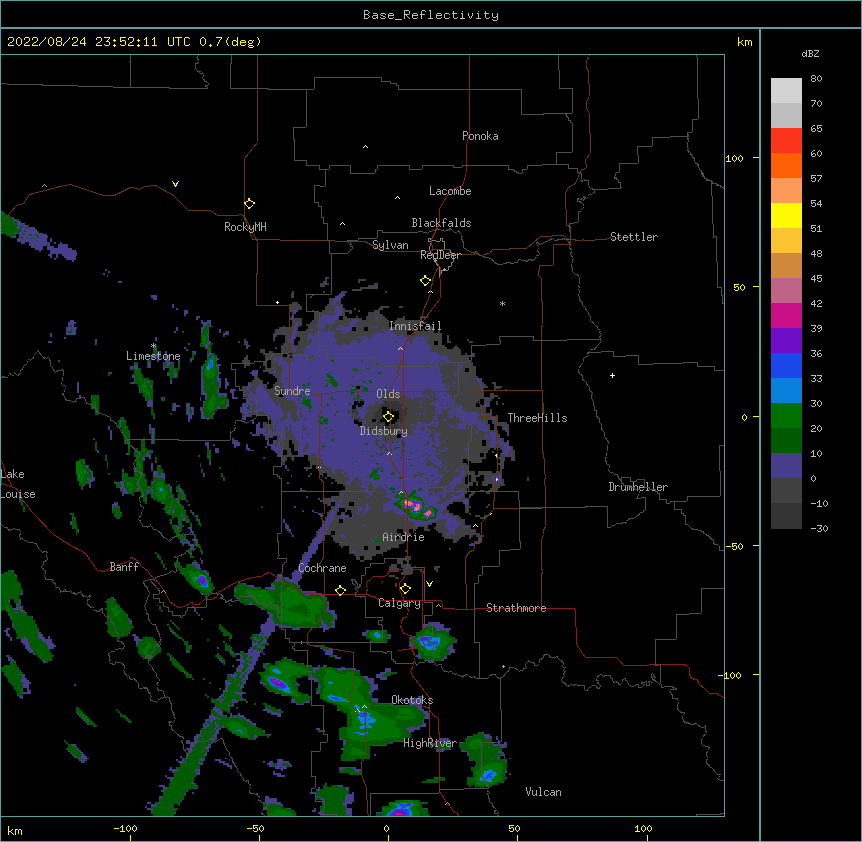Click the yellow diamond marker south of RedDeer
This screenshot has height=842, width=862.
point(425,281)
